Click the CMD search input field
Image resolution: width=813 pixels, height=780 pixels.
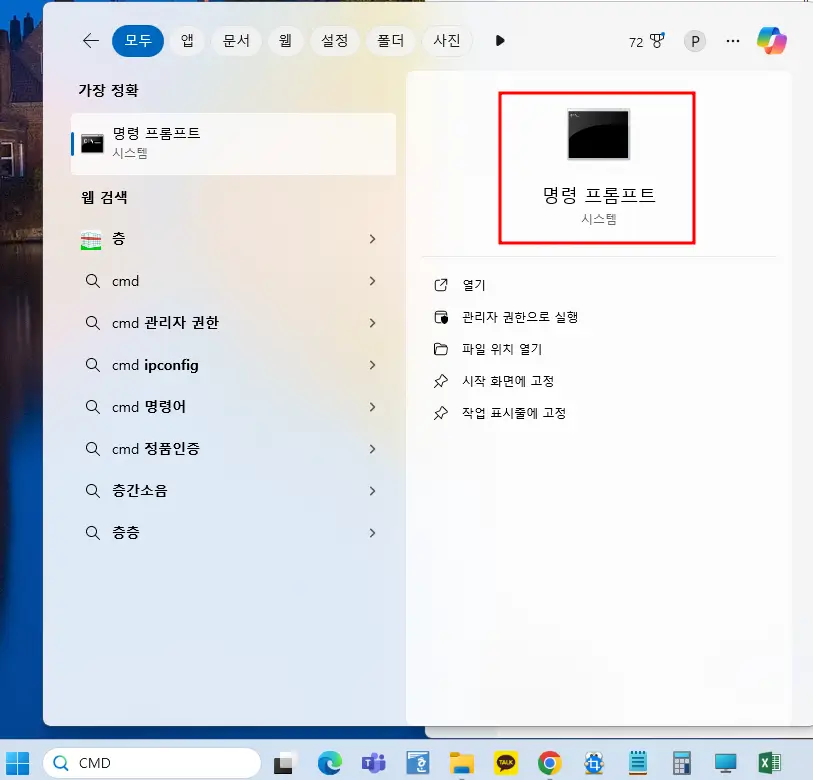[150, 762]
